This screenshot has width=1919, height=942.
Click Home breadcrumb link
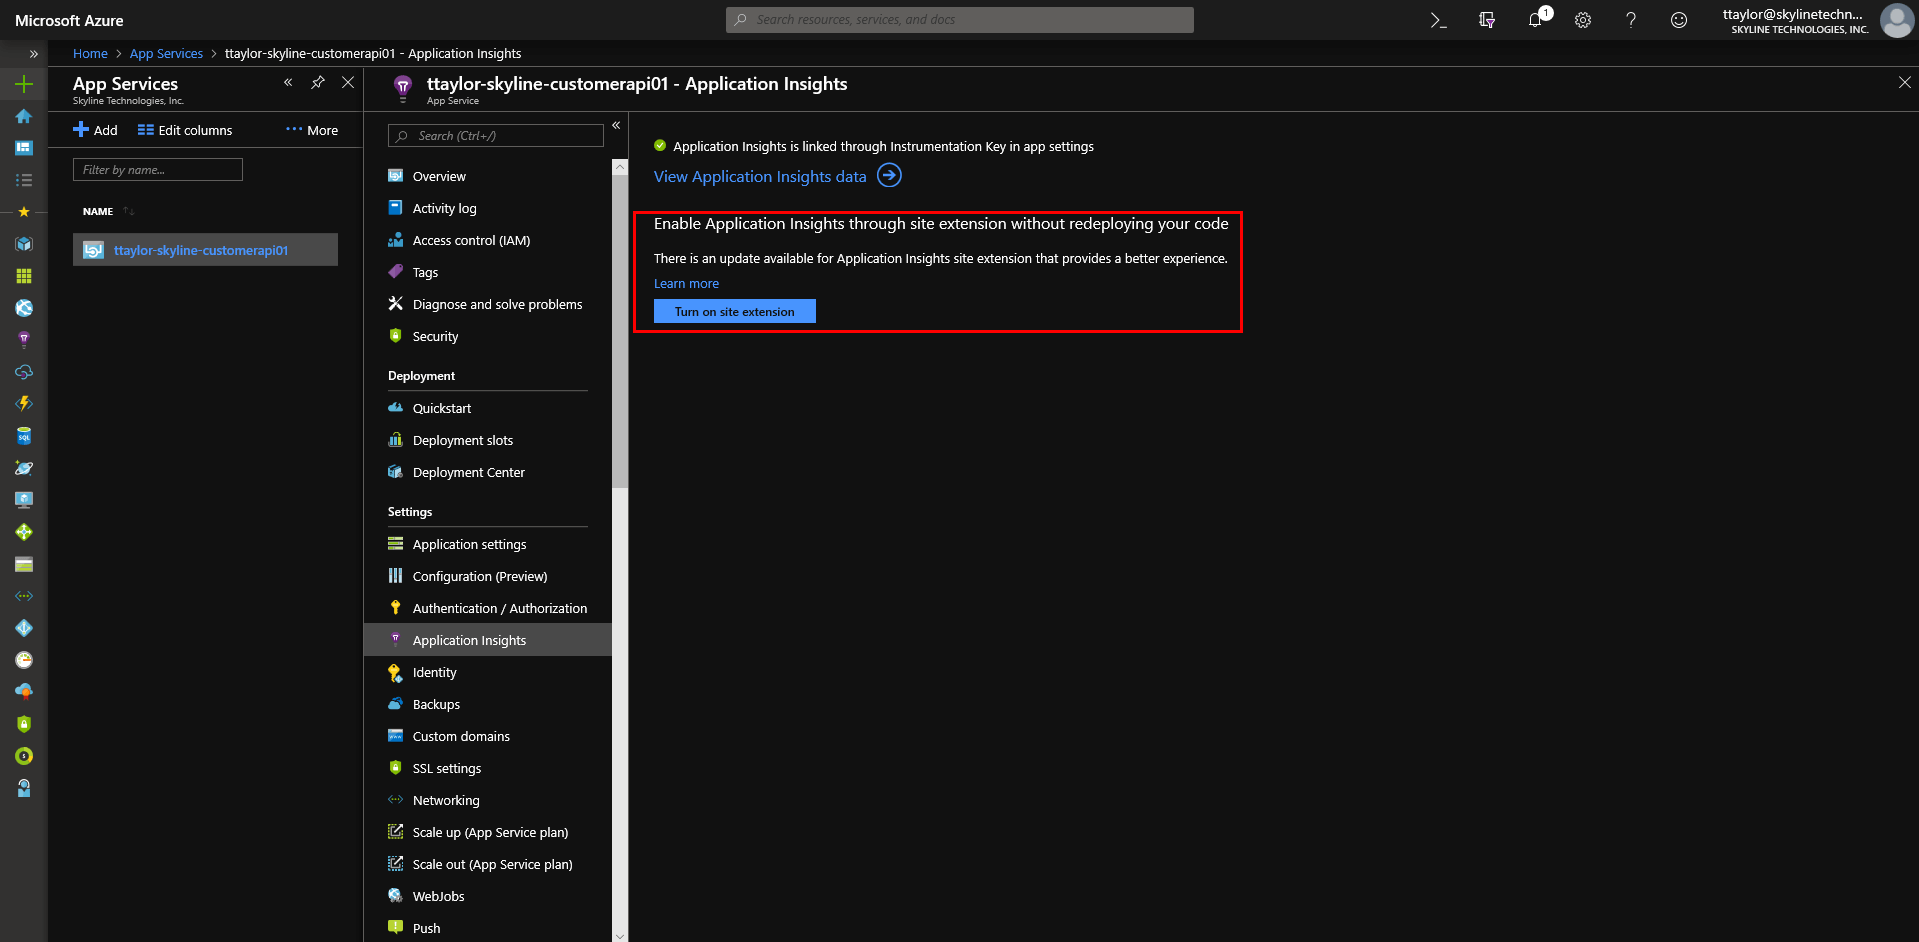(x=90, y=54)
